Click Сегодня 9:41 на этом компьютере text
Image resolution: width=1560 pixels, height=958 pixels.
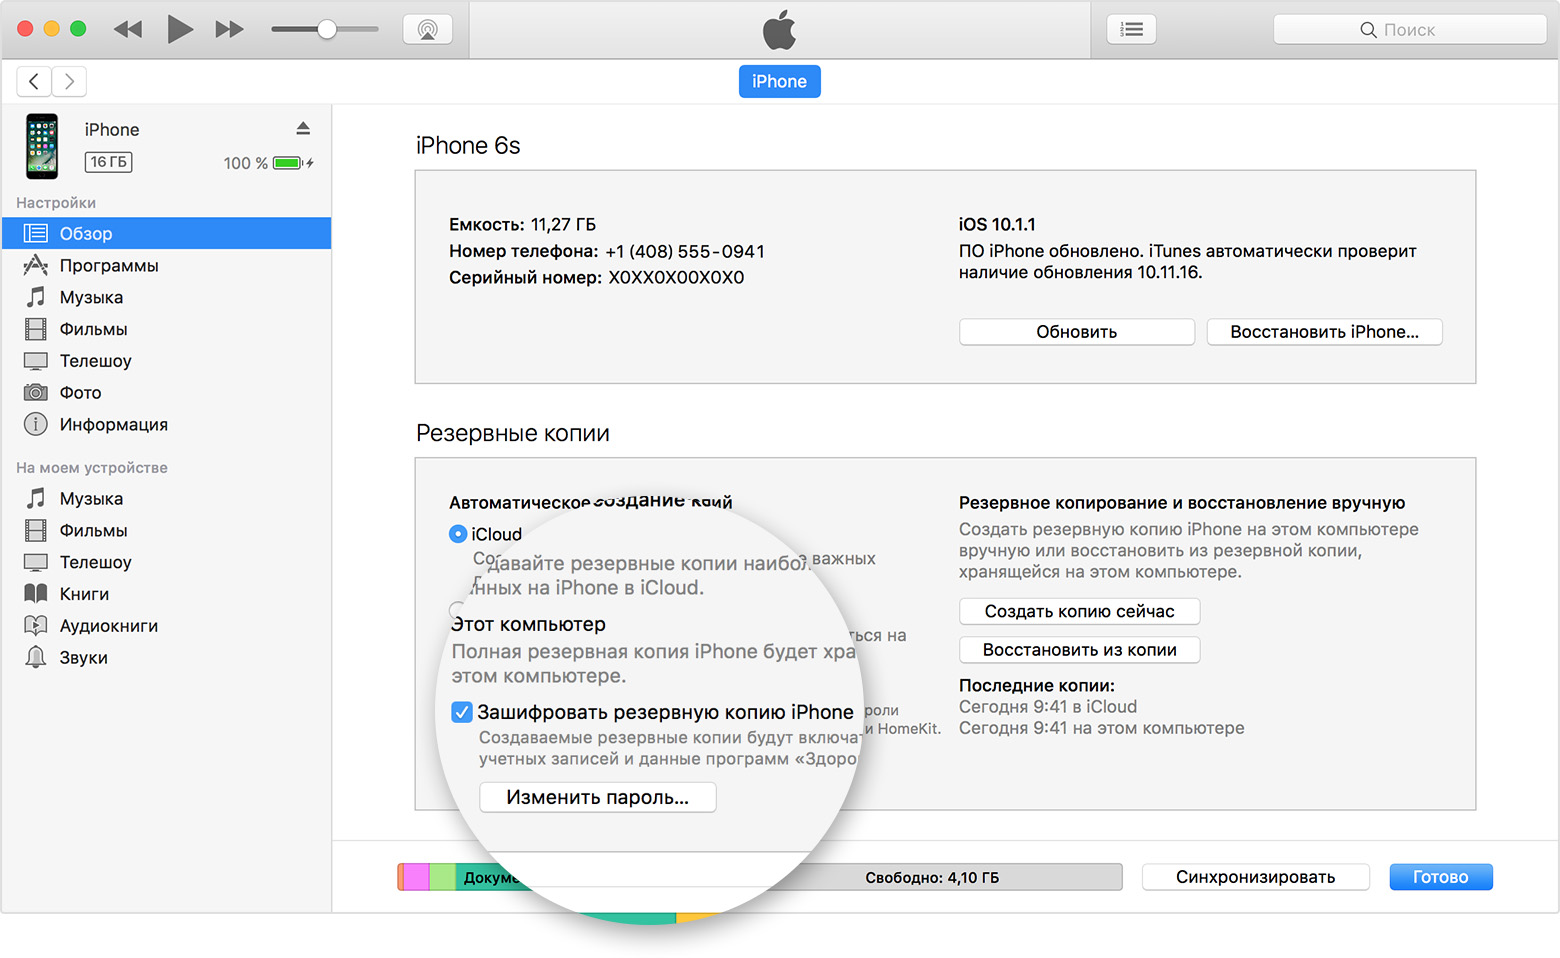(x=1102, y=728)
